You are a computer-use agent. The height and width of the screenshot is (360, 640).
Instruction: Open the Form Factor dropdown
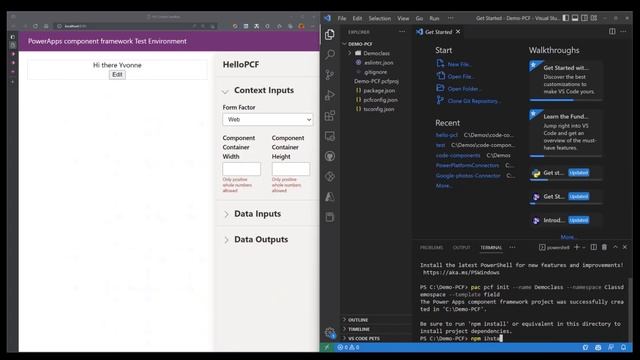pyautogui.click(x=268, y=119)
